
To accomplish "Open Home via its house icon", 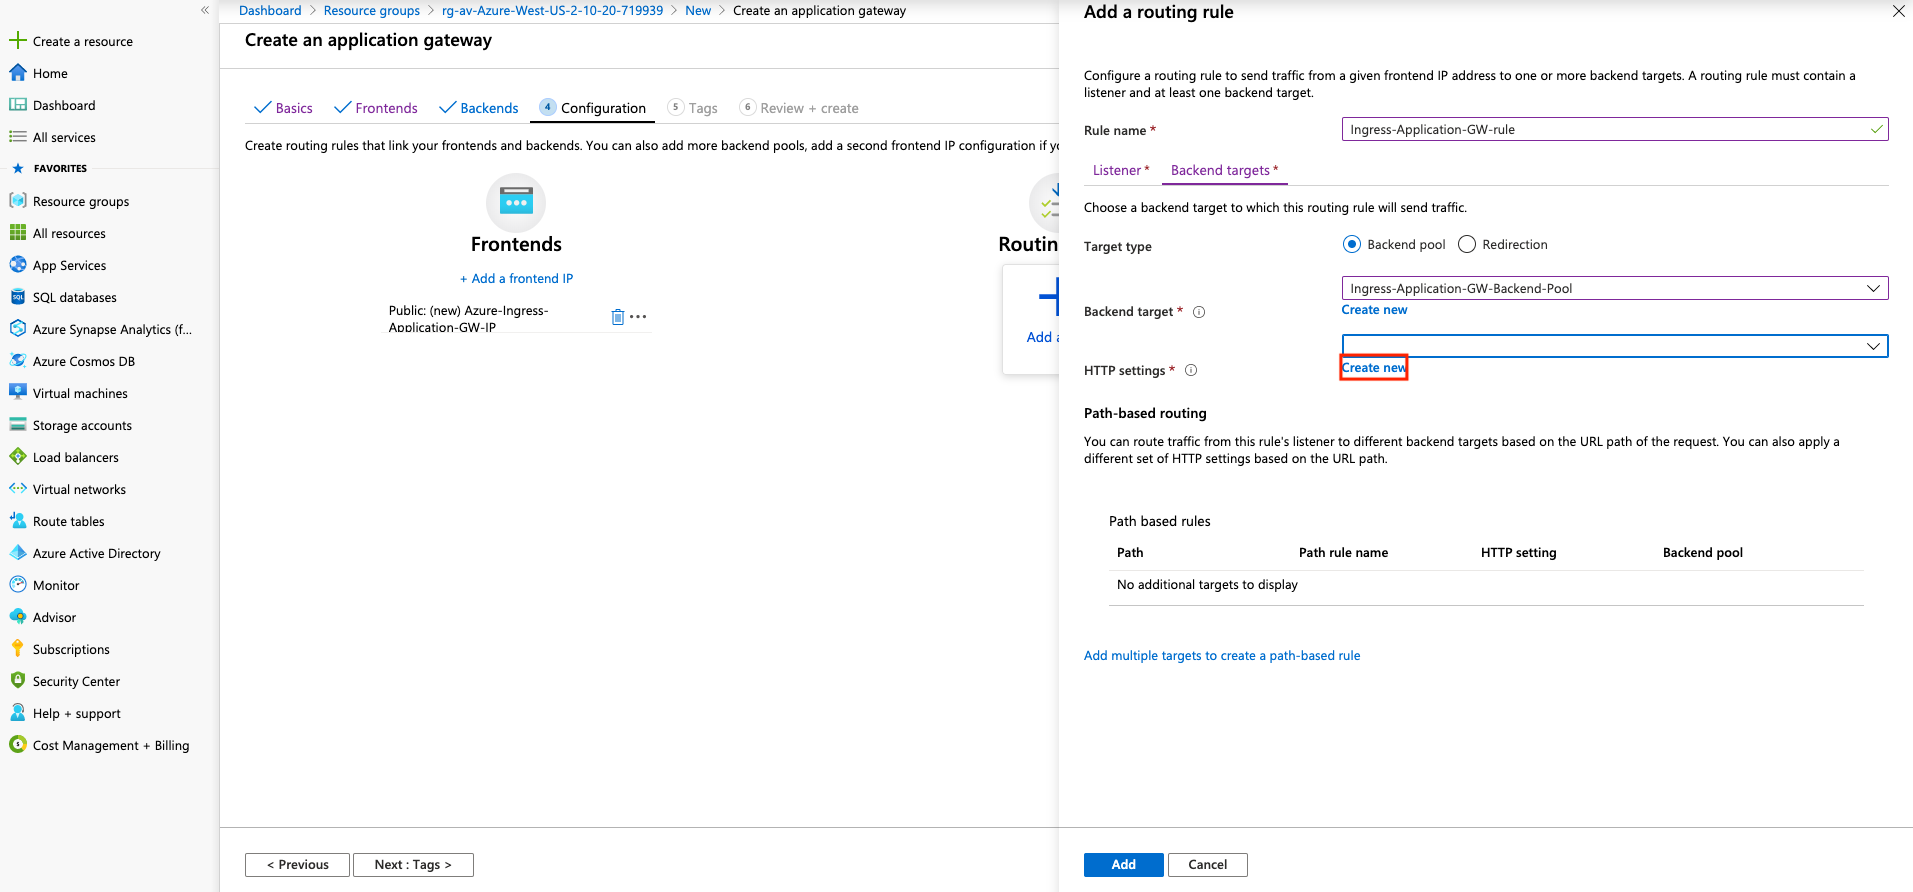I will point(17,73).
